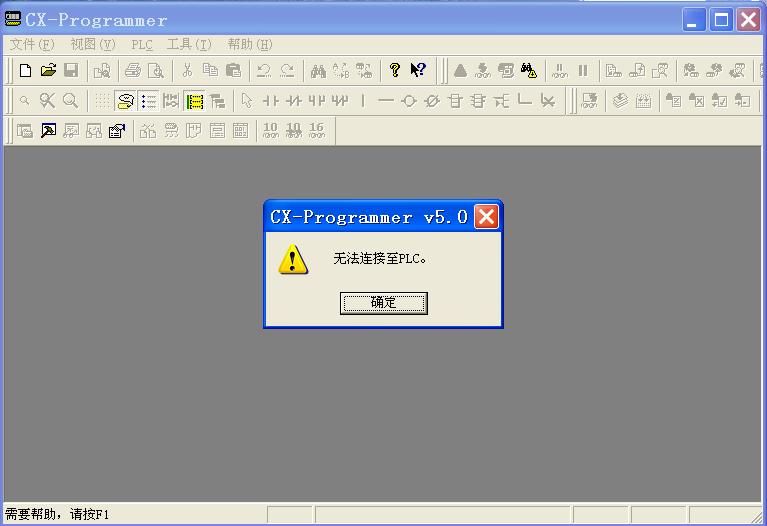Screen dimensions: 767x526
Task: Click the Print printer icon
Action: tap(133, 70)
